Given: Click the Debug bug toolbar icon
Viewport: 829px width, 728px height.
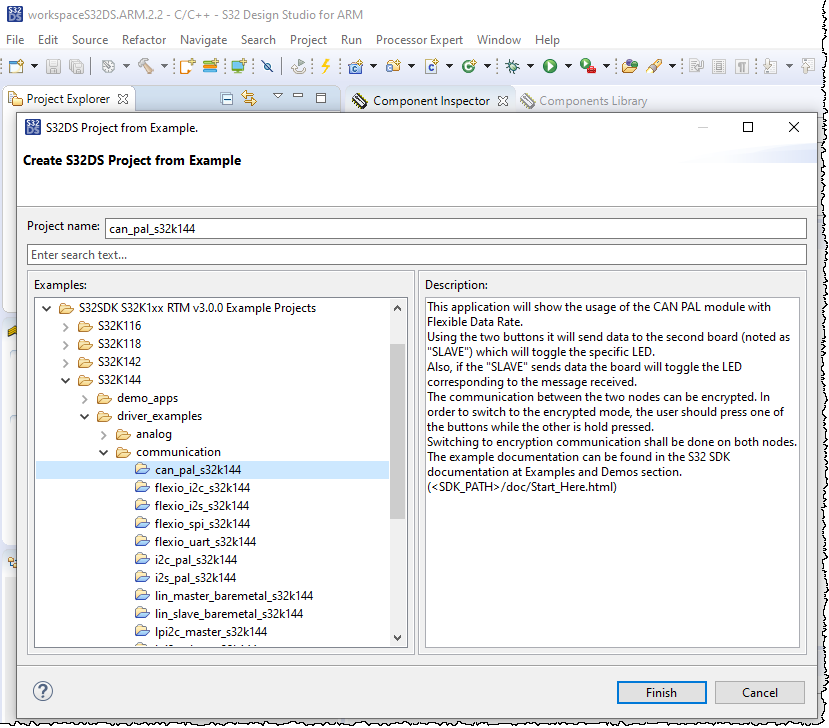Looking at the screenshot, I should [x=512, y=66].
